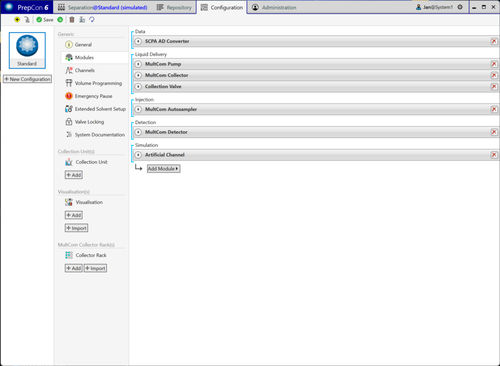The height and width of the screenshot is (366, 500).
Task: Click the settings gear next to user name
Action: 460,7
